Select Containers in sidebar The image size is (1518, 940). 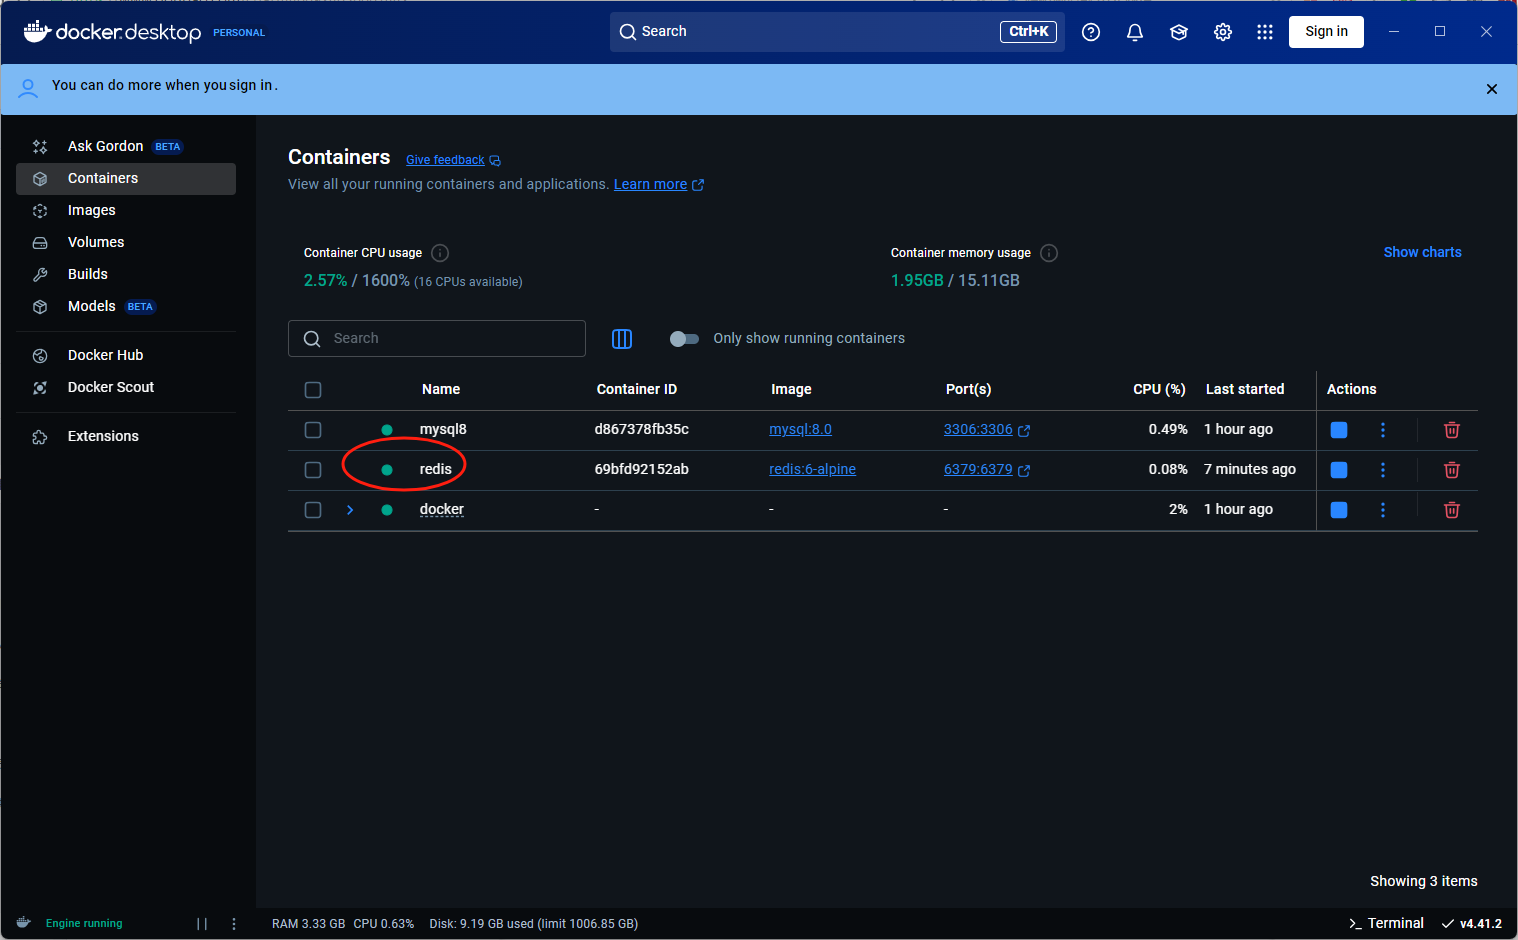(x=126, y=178)
